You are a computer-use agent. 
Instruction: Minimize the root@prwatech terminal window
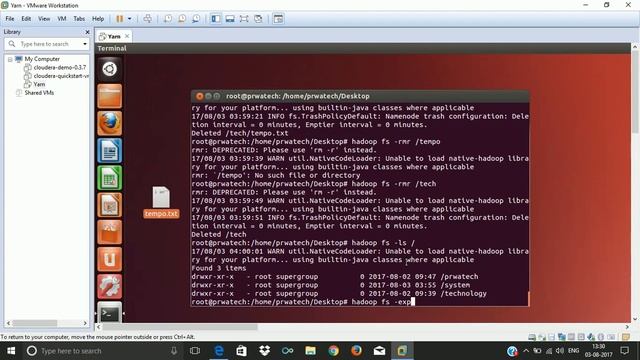click(208, 96)
